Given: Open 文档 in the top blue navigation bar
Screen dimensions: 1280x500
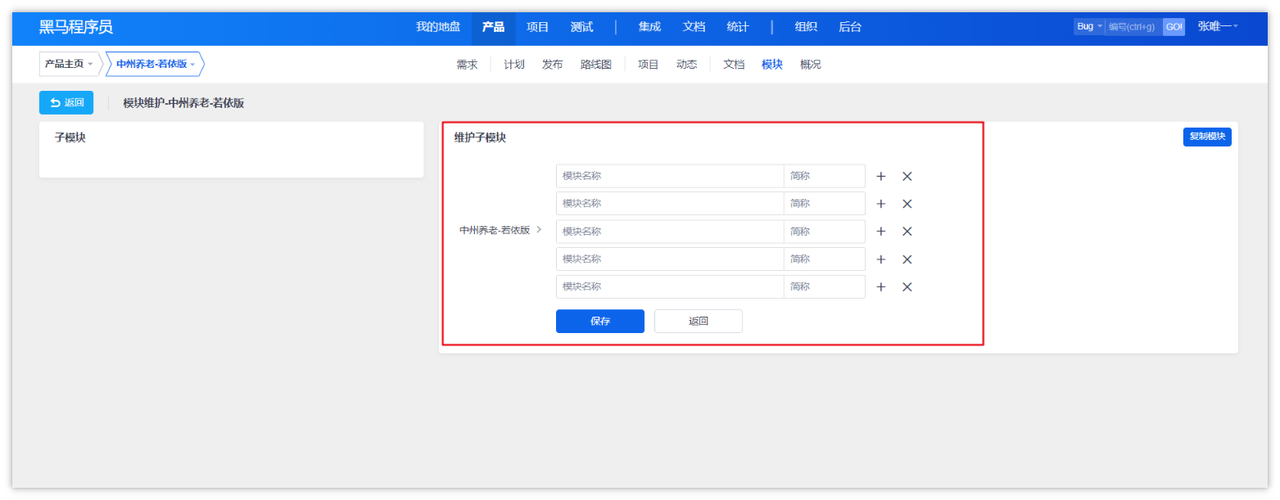Looking at the screenshot, I should (694, 27).
